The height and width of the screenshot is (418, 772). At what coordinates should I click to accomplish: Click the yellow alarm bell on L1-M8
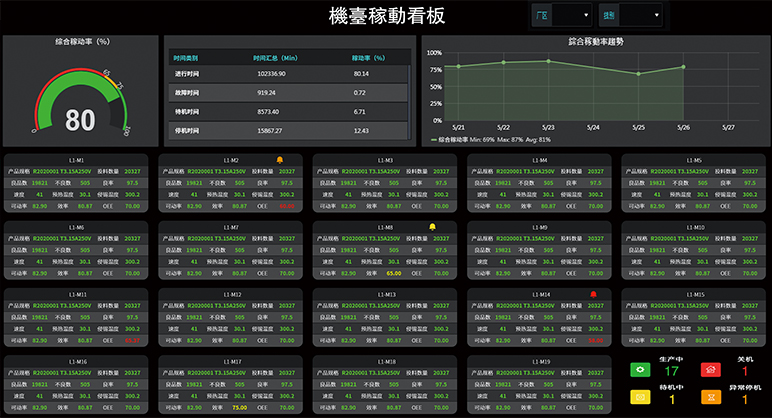pos(432,227)
